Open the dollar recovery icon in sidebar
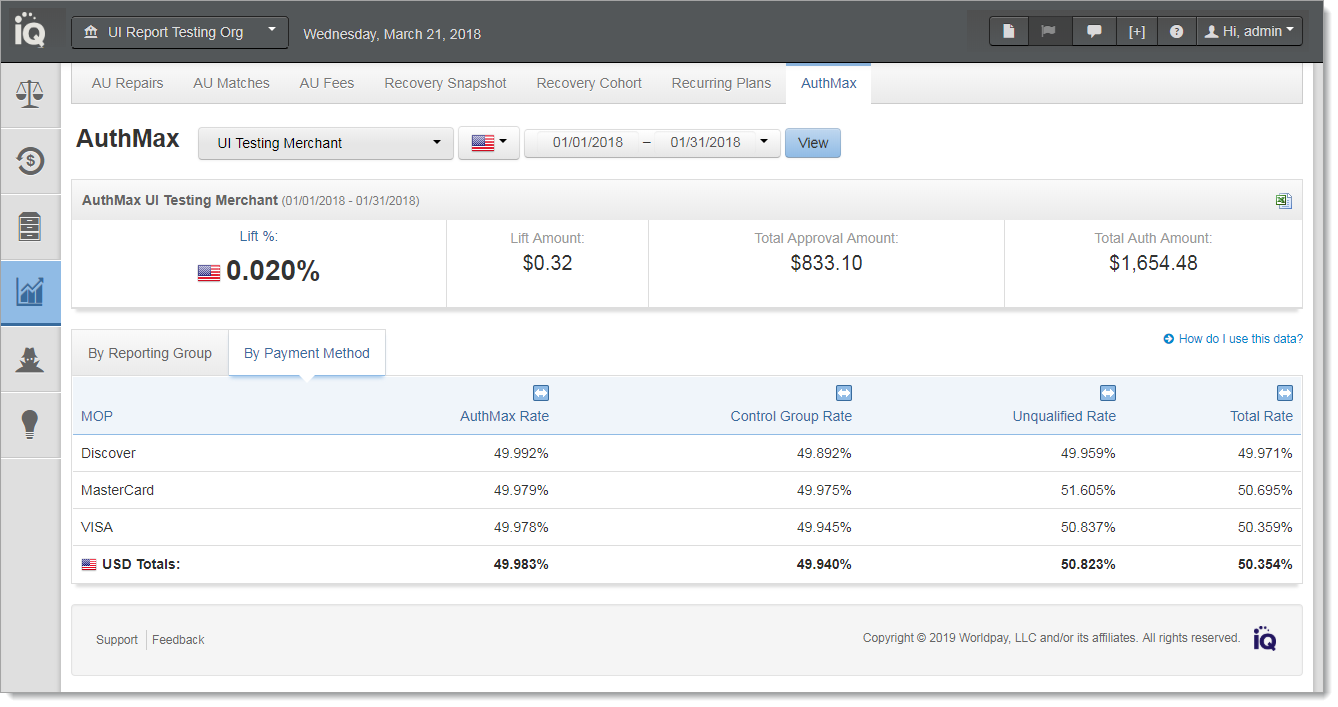1338x707 pixels. point(30,160)
